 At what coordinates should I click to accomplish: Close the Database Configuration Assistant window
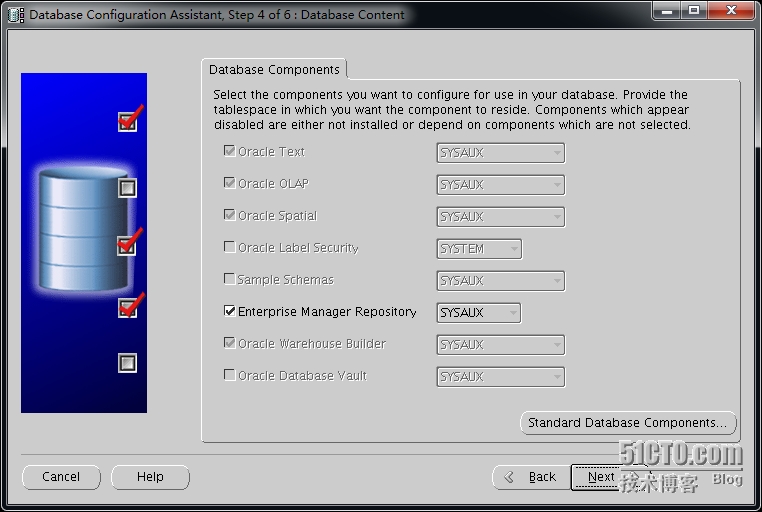pos(731,10)
